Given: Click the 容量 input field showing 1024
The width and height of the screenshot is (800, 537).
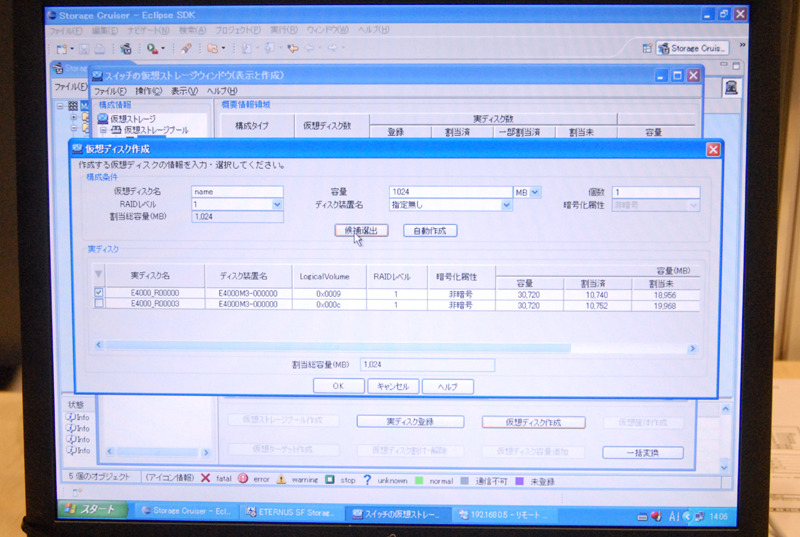Looking at the screenshot, I should coord(451,192).
